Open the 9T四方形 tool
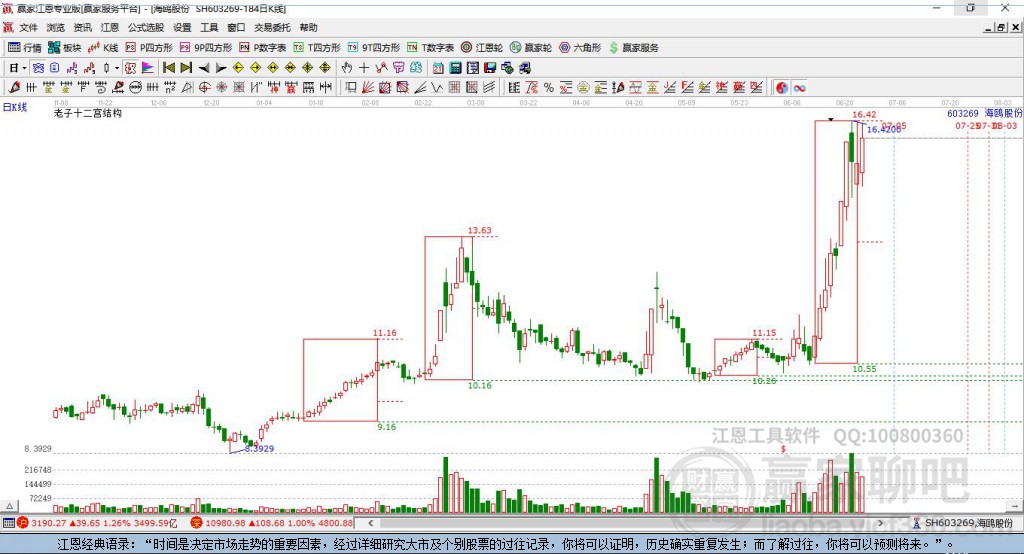 [x=374, y=48]
